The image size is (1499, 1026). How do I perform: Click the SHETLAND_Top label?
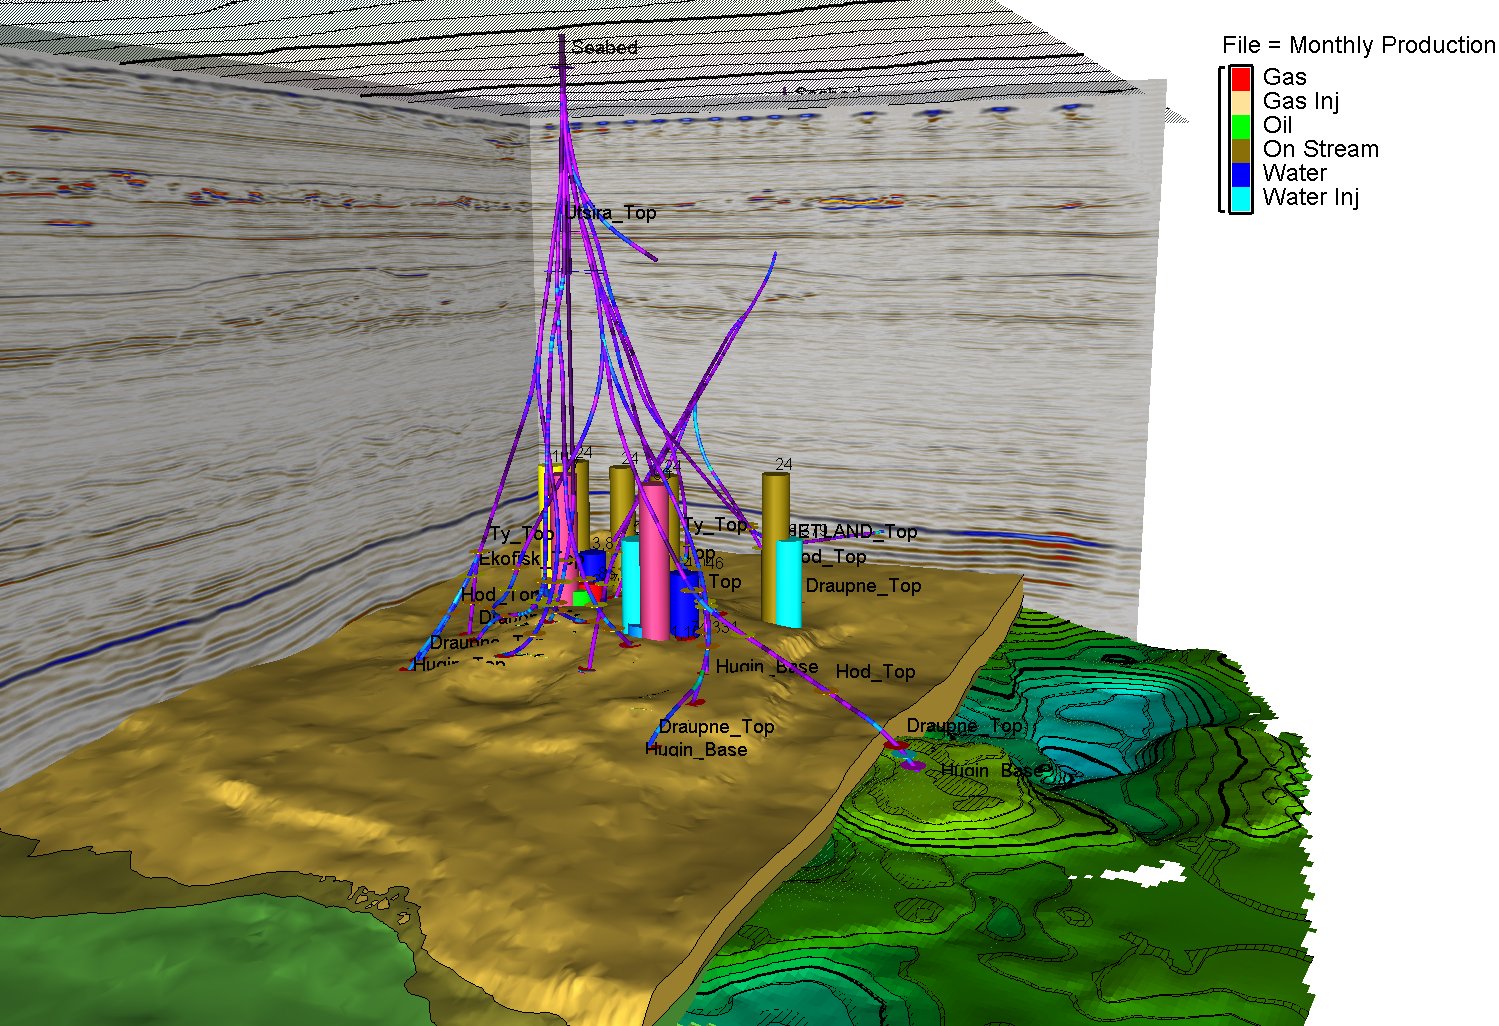coord(852,532)
